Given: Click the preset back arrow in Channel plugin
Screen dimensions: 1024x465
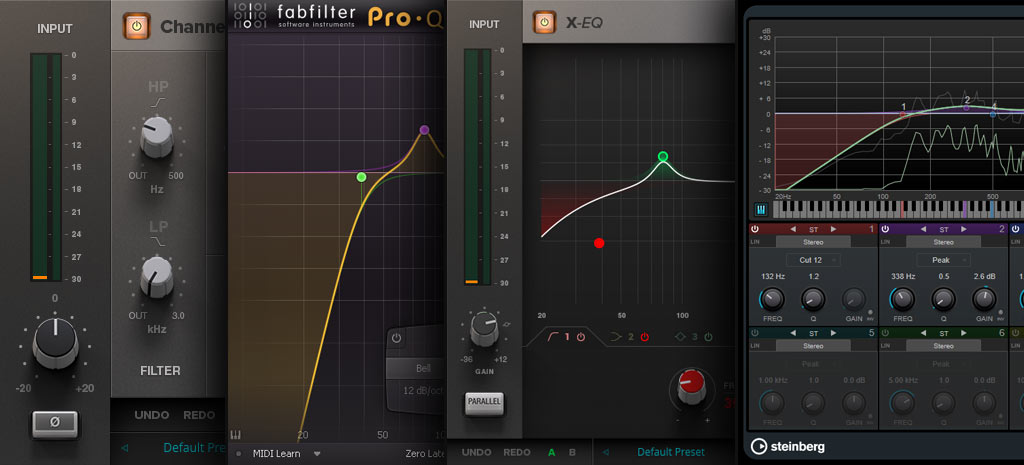Looking at the screenshot, I should [125, 448].
